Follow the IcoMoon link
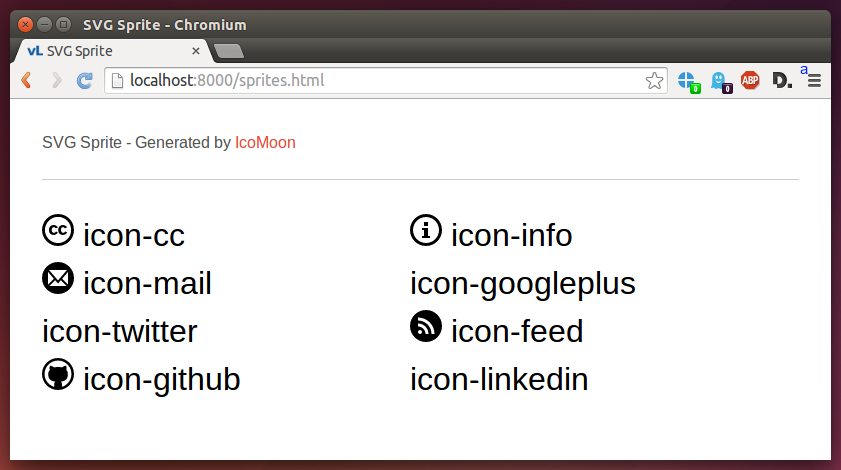Screen dimensions: 841x470 click(x=265, y=143)
